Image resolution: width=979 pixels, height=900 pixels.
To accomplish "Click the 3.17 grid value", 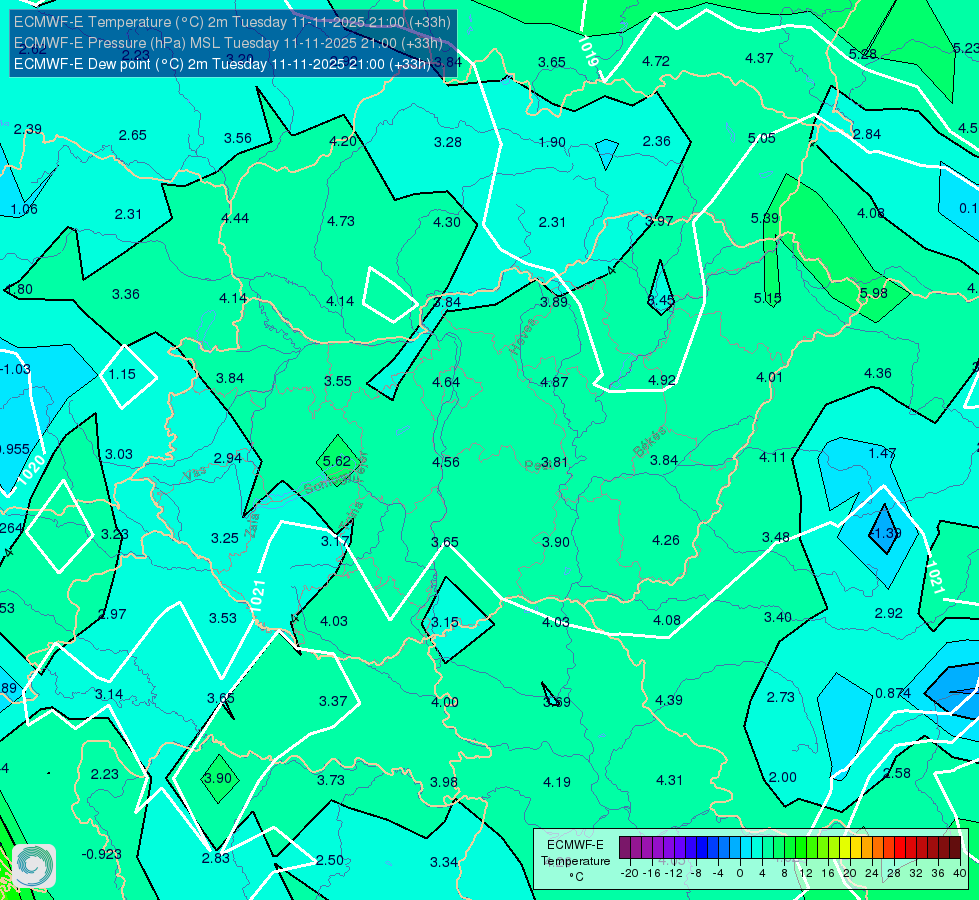I will pyautogui.click(x=335, y=541).
